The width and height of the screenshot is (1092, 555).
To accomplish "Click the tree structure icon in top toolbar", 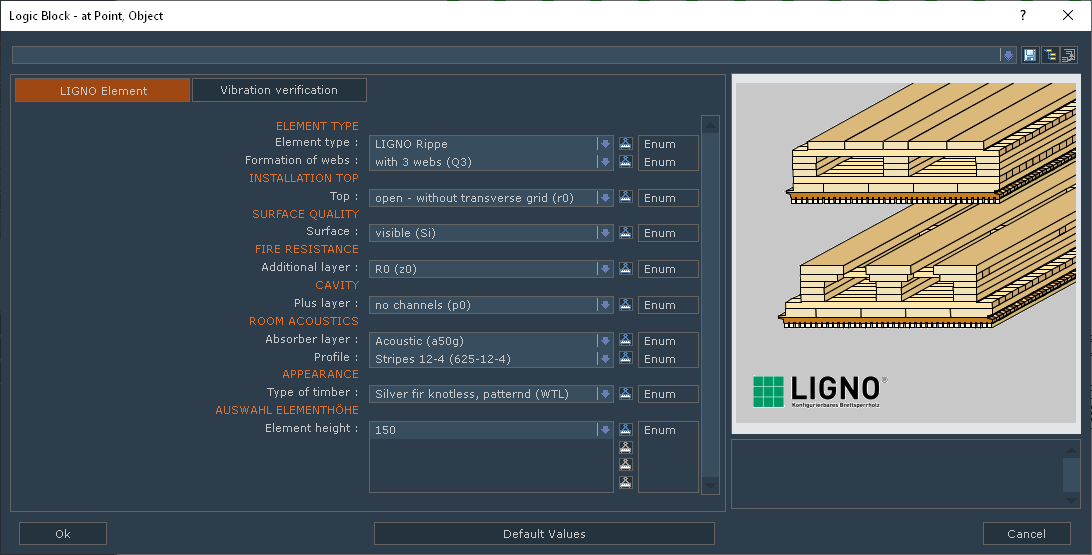I will 1050,55.
